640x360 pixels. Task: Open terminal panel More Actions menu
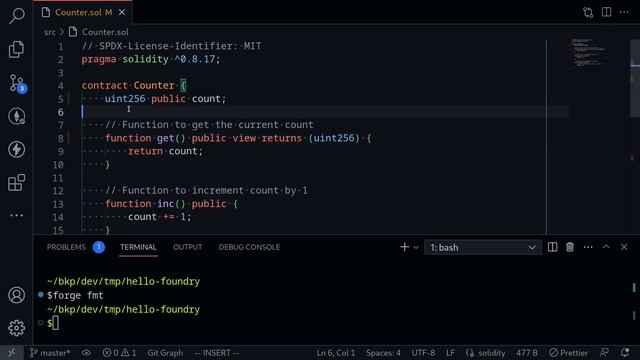point(588,247)
